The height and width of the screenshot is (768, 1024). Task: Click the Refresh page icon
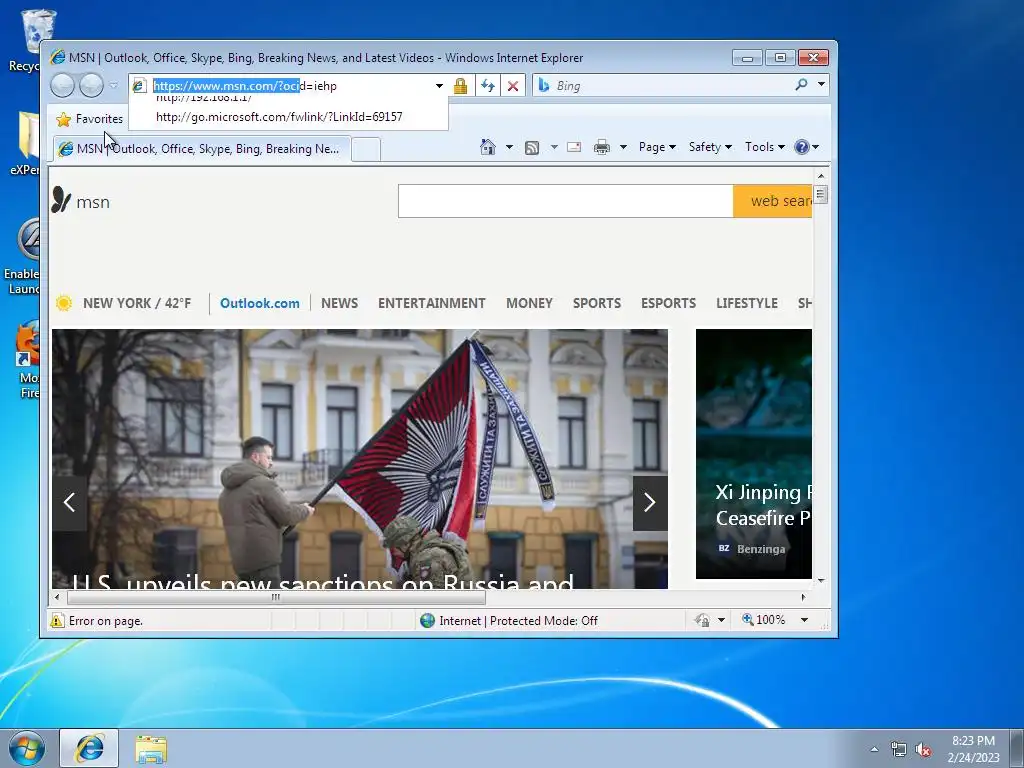click(x=487, y=86)
